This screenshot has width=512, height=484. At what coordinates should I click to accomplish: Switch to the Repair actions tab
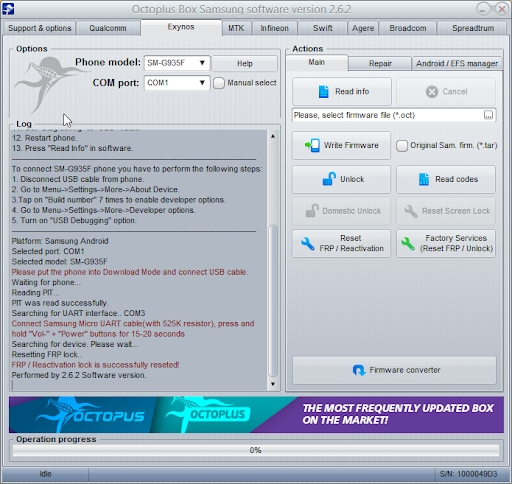click(380, 63)
